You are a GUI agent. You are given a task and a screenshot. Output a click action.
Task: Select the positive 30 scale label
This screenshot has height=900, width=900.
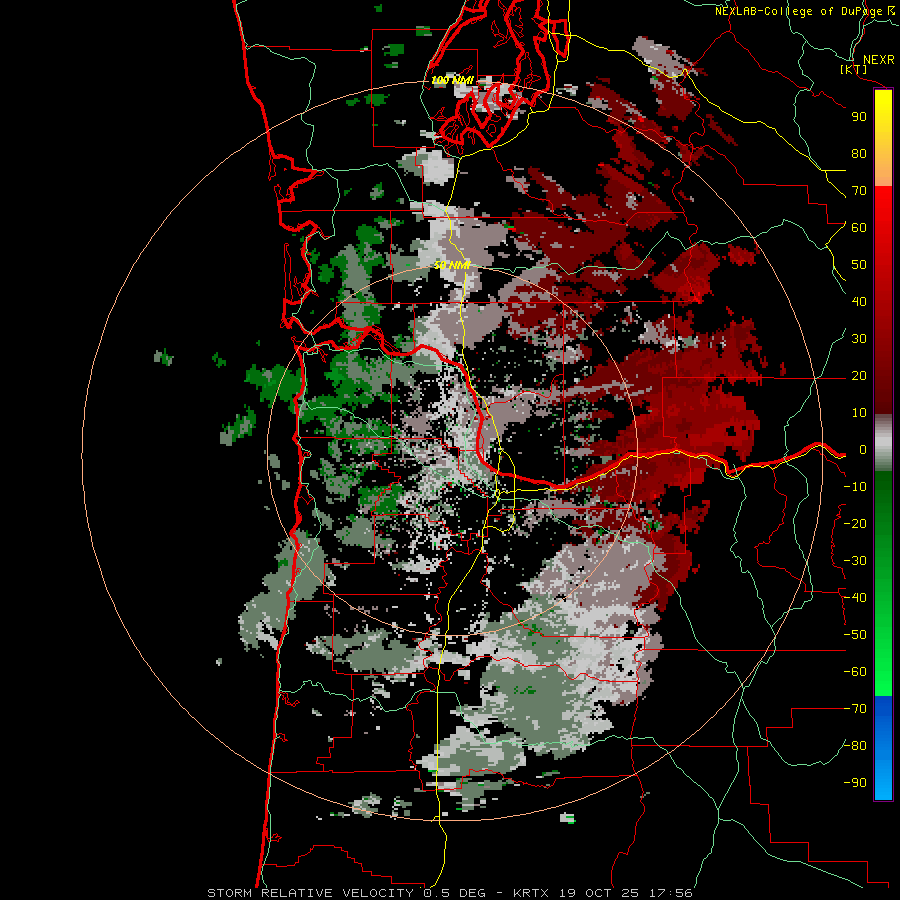859,339
